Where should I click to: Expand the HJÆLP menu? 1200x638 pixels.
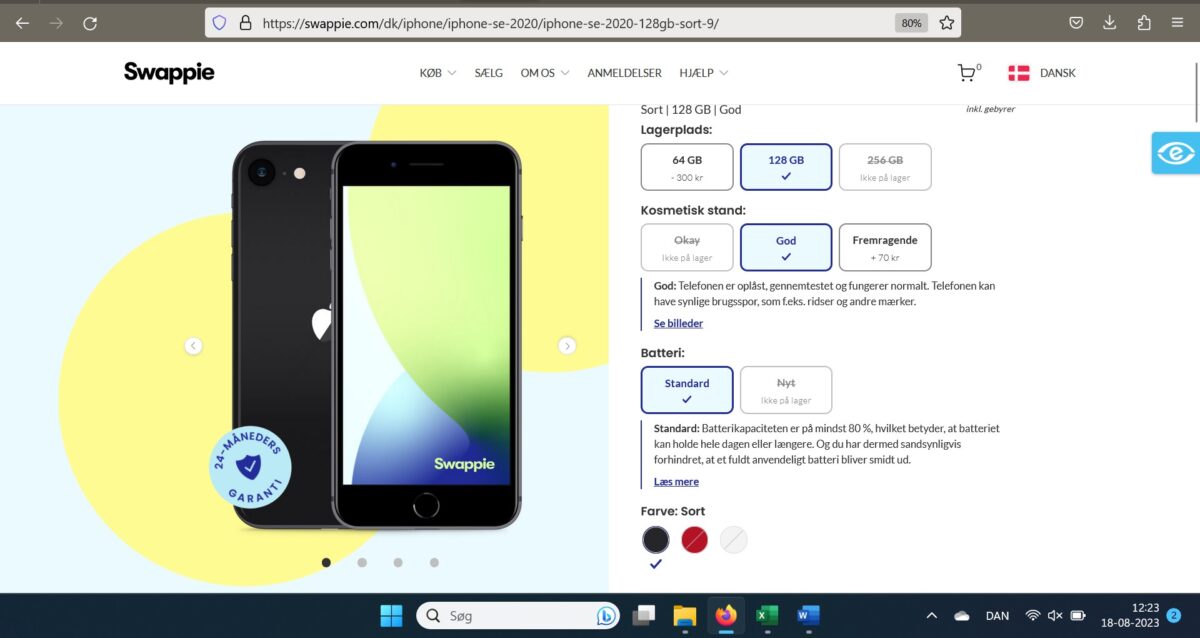coord(704,73)
